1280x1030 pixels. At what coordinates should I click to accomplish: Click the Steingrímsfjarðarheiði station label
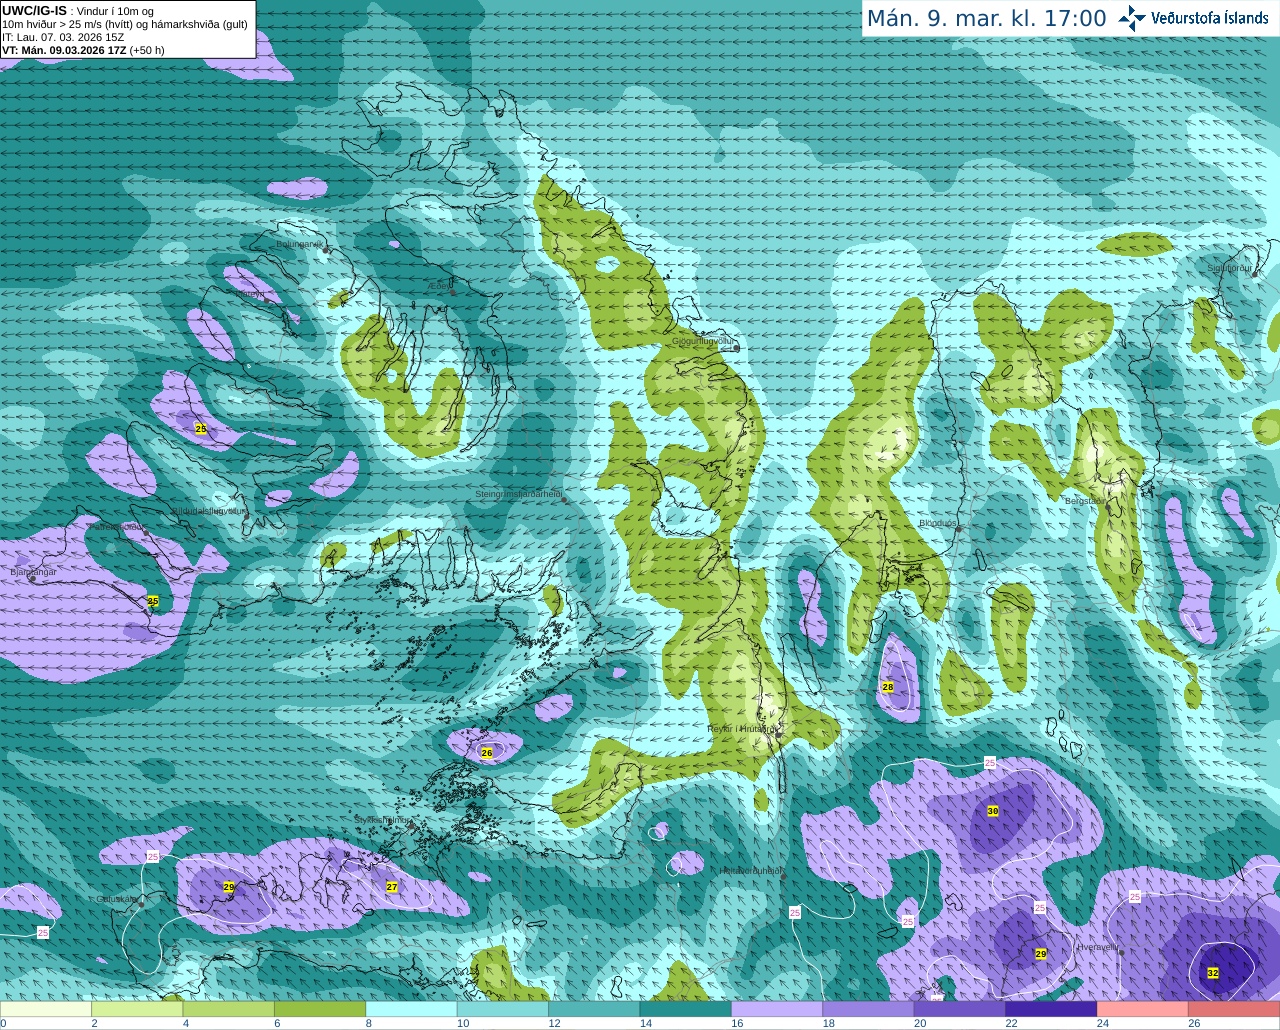[518, 494]
